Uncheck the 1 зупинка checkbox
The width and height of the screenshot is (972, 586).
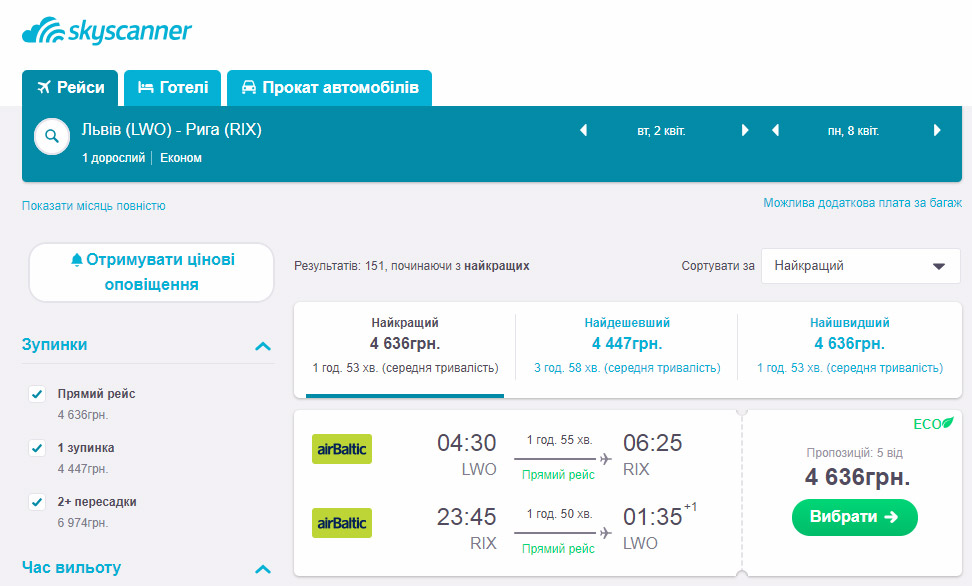tap(37, 448)
